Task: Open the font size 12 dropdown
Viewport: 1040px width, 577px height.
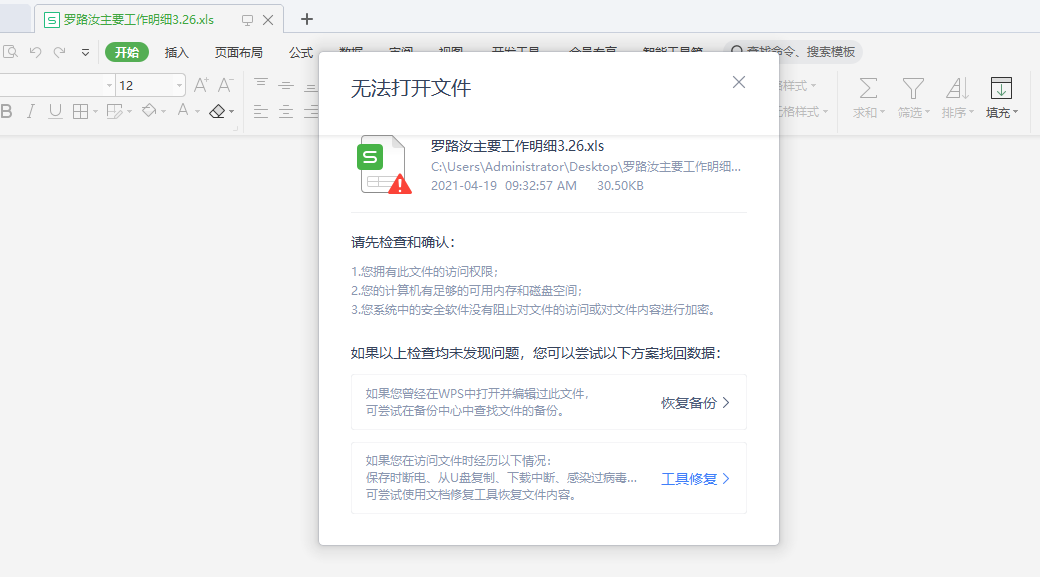Action: 179,86
